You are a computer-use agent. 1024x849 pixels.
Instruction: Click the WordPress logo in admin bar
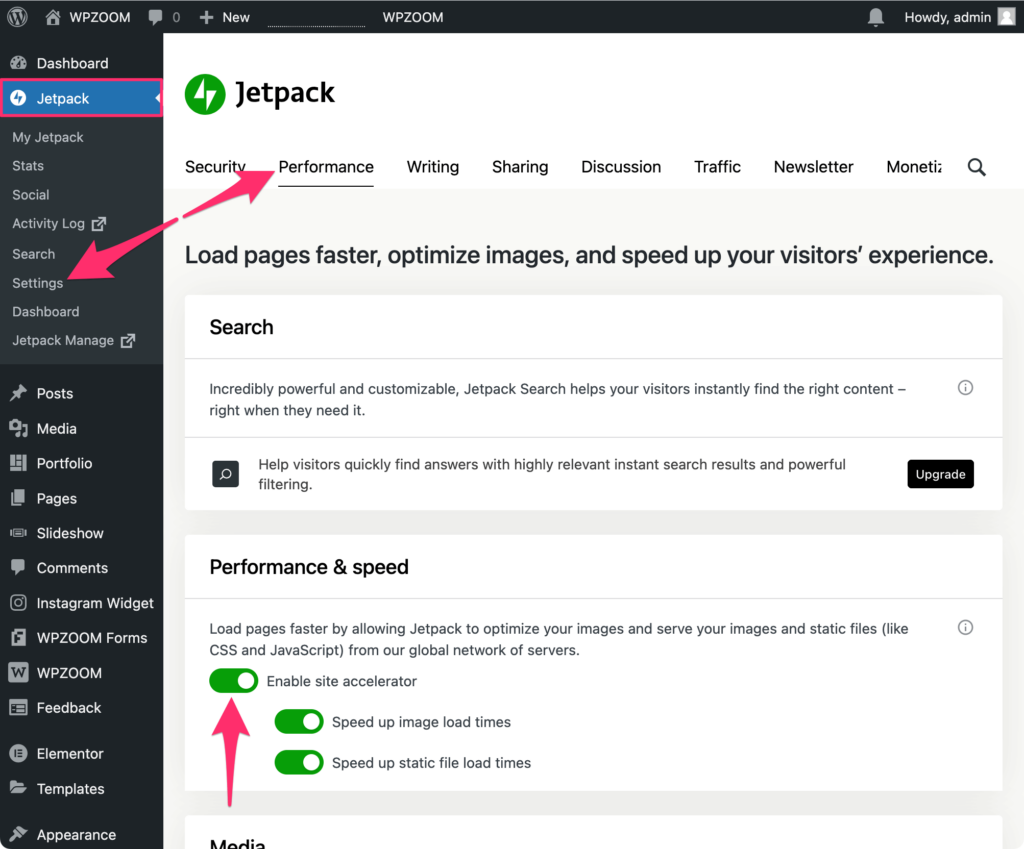(x=18, y=17)
